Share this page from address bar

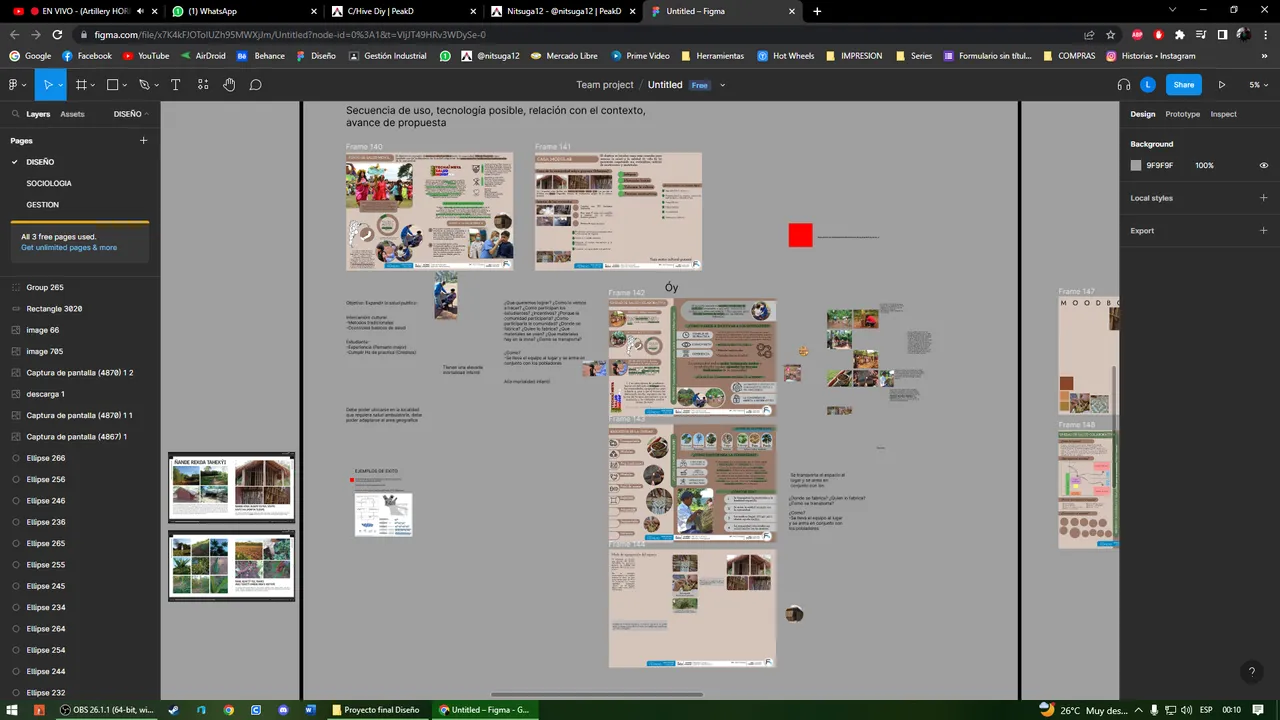(x=1089, y=34)
